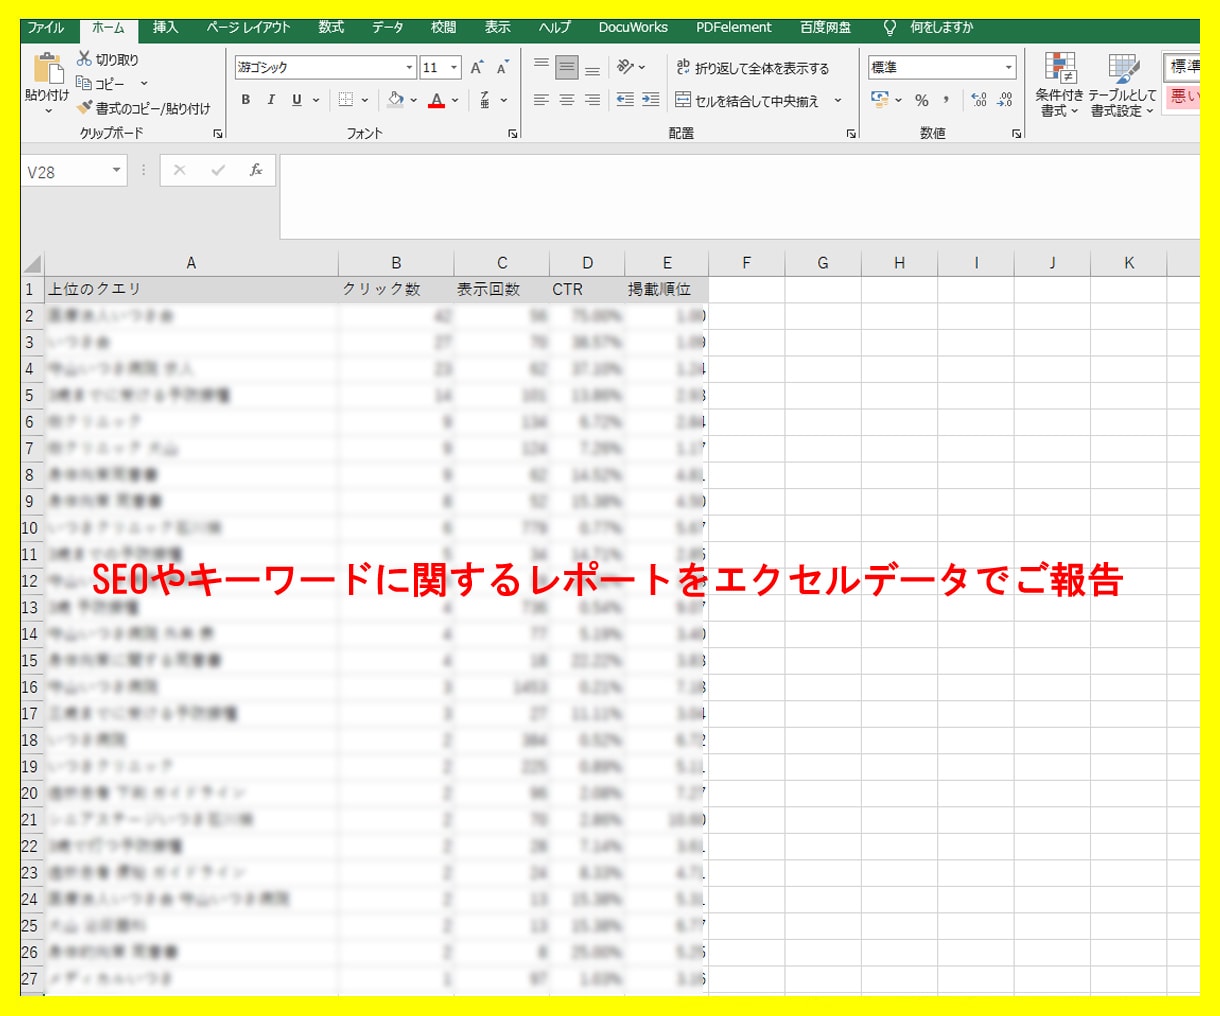Switch to the Review (校閲) tab
Image resolution: width=1220 pixels, height=1016 pixels.
coord(443,28)
